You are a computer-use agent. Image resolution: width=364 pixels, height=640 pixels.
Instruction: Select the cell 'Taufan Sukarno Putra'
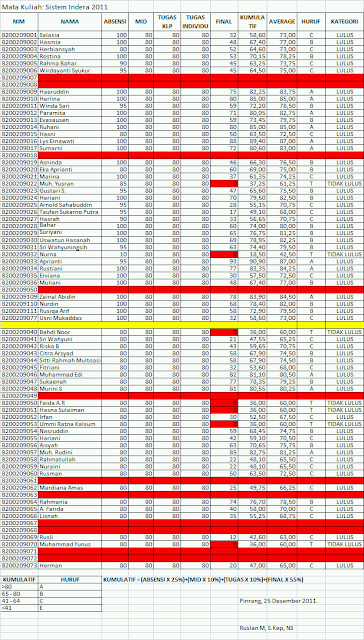70,211
